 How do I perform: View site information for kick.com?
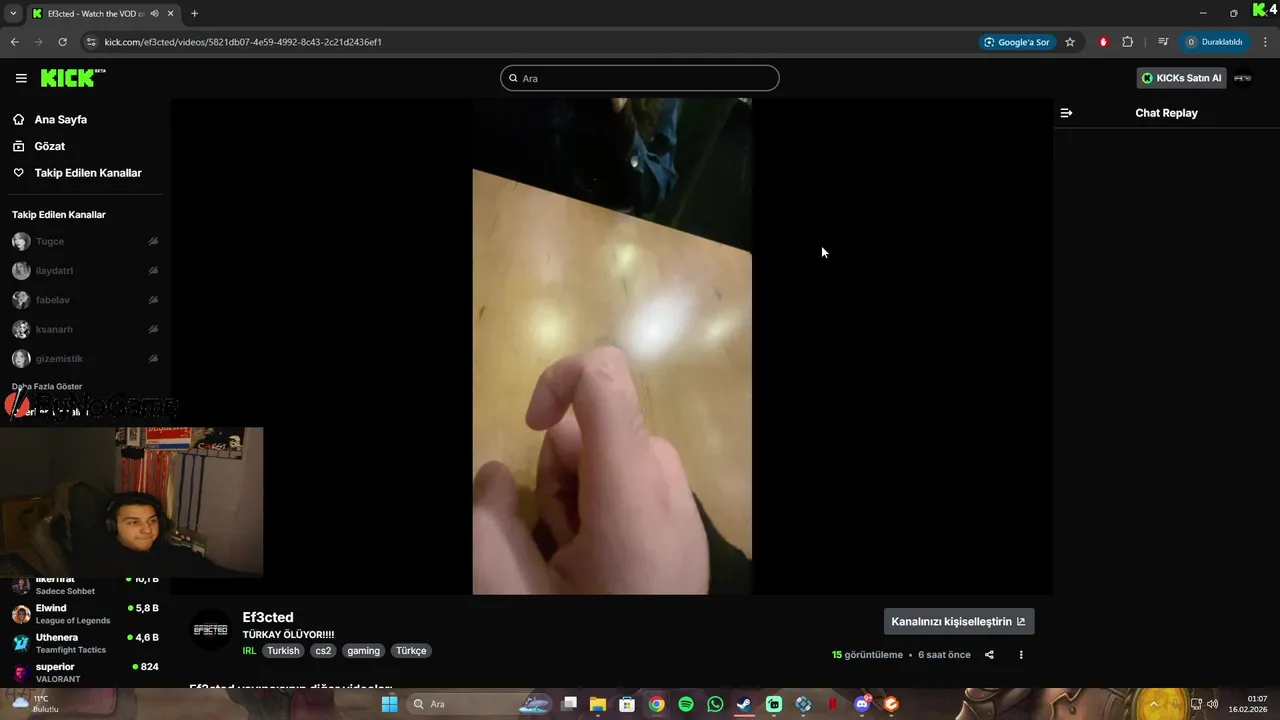click(91, 42)
